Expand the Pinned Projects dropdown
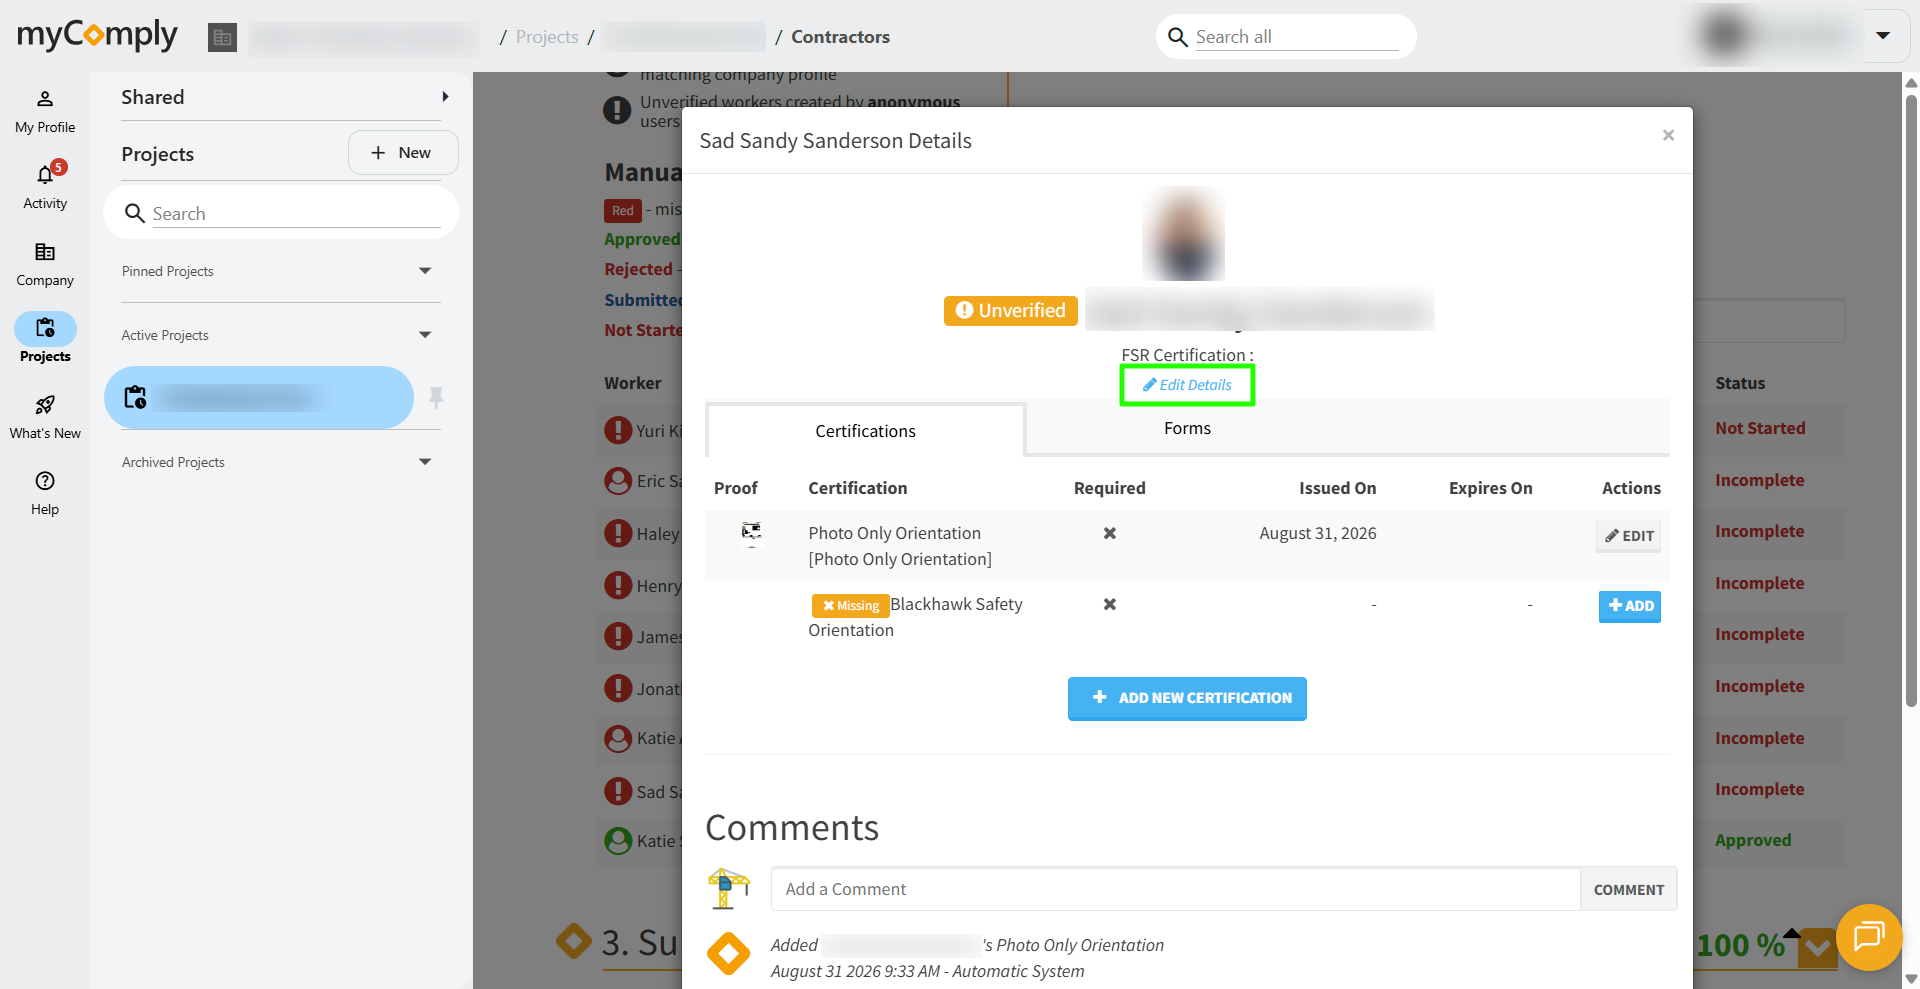This screenshot has height=989, width=1920. (425, 271)
